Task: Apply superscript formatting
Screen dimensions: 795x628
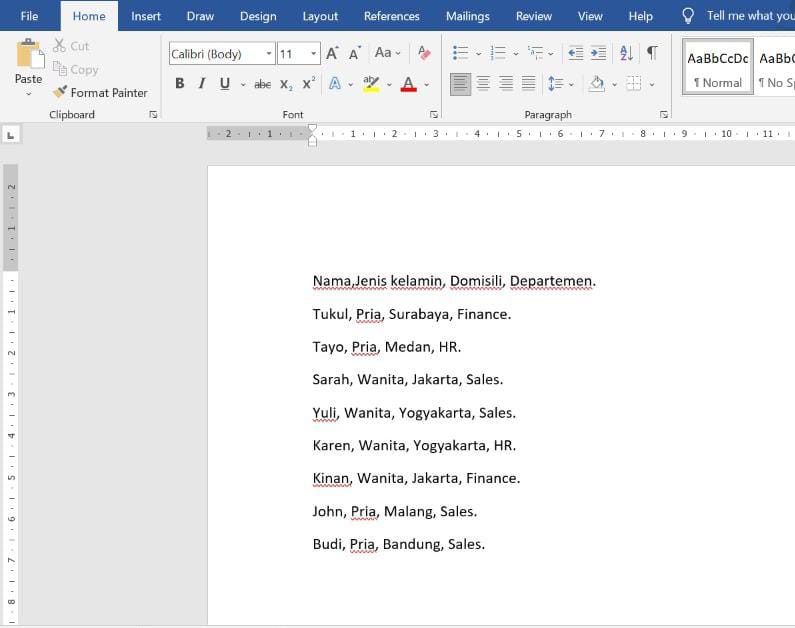Action: point(308,83)
